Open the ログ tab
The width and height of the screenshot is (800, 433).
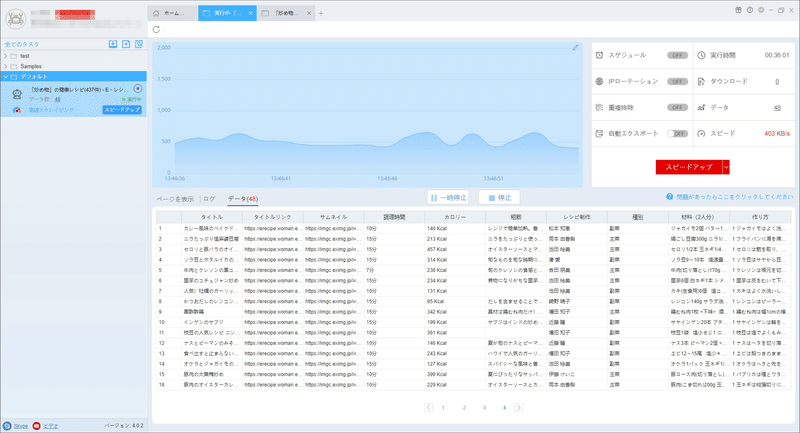coord(209,199)
